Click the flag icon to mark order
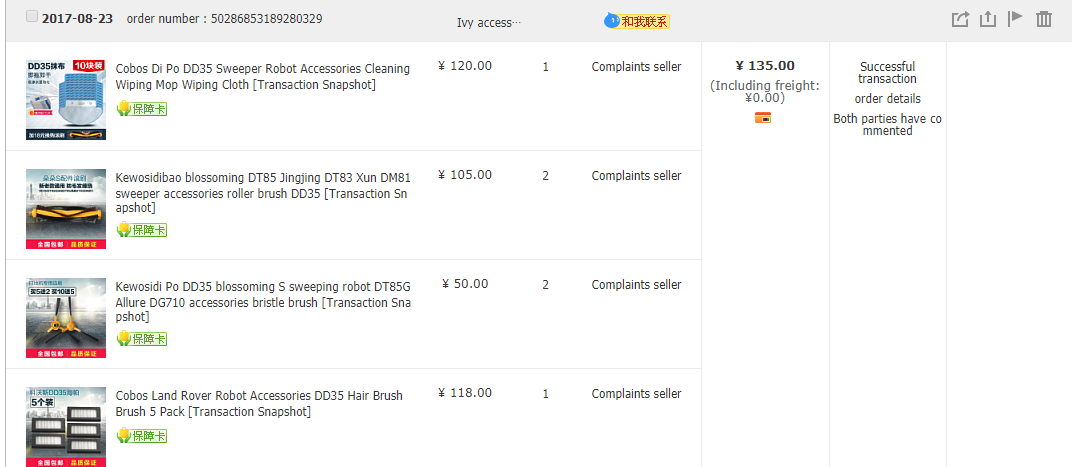 click(x=1016, y=19)
